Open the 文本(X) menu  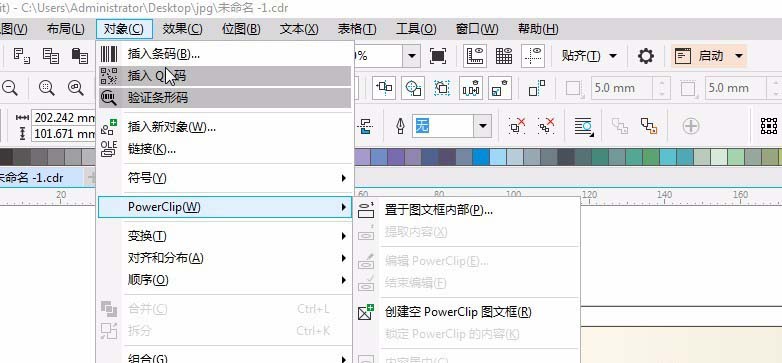pyautogui.click(x=299, y=29)
